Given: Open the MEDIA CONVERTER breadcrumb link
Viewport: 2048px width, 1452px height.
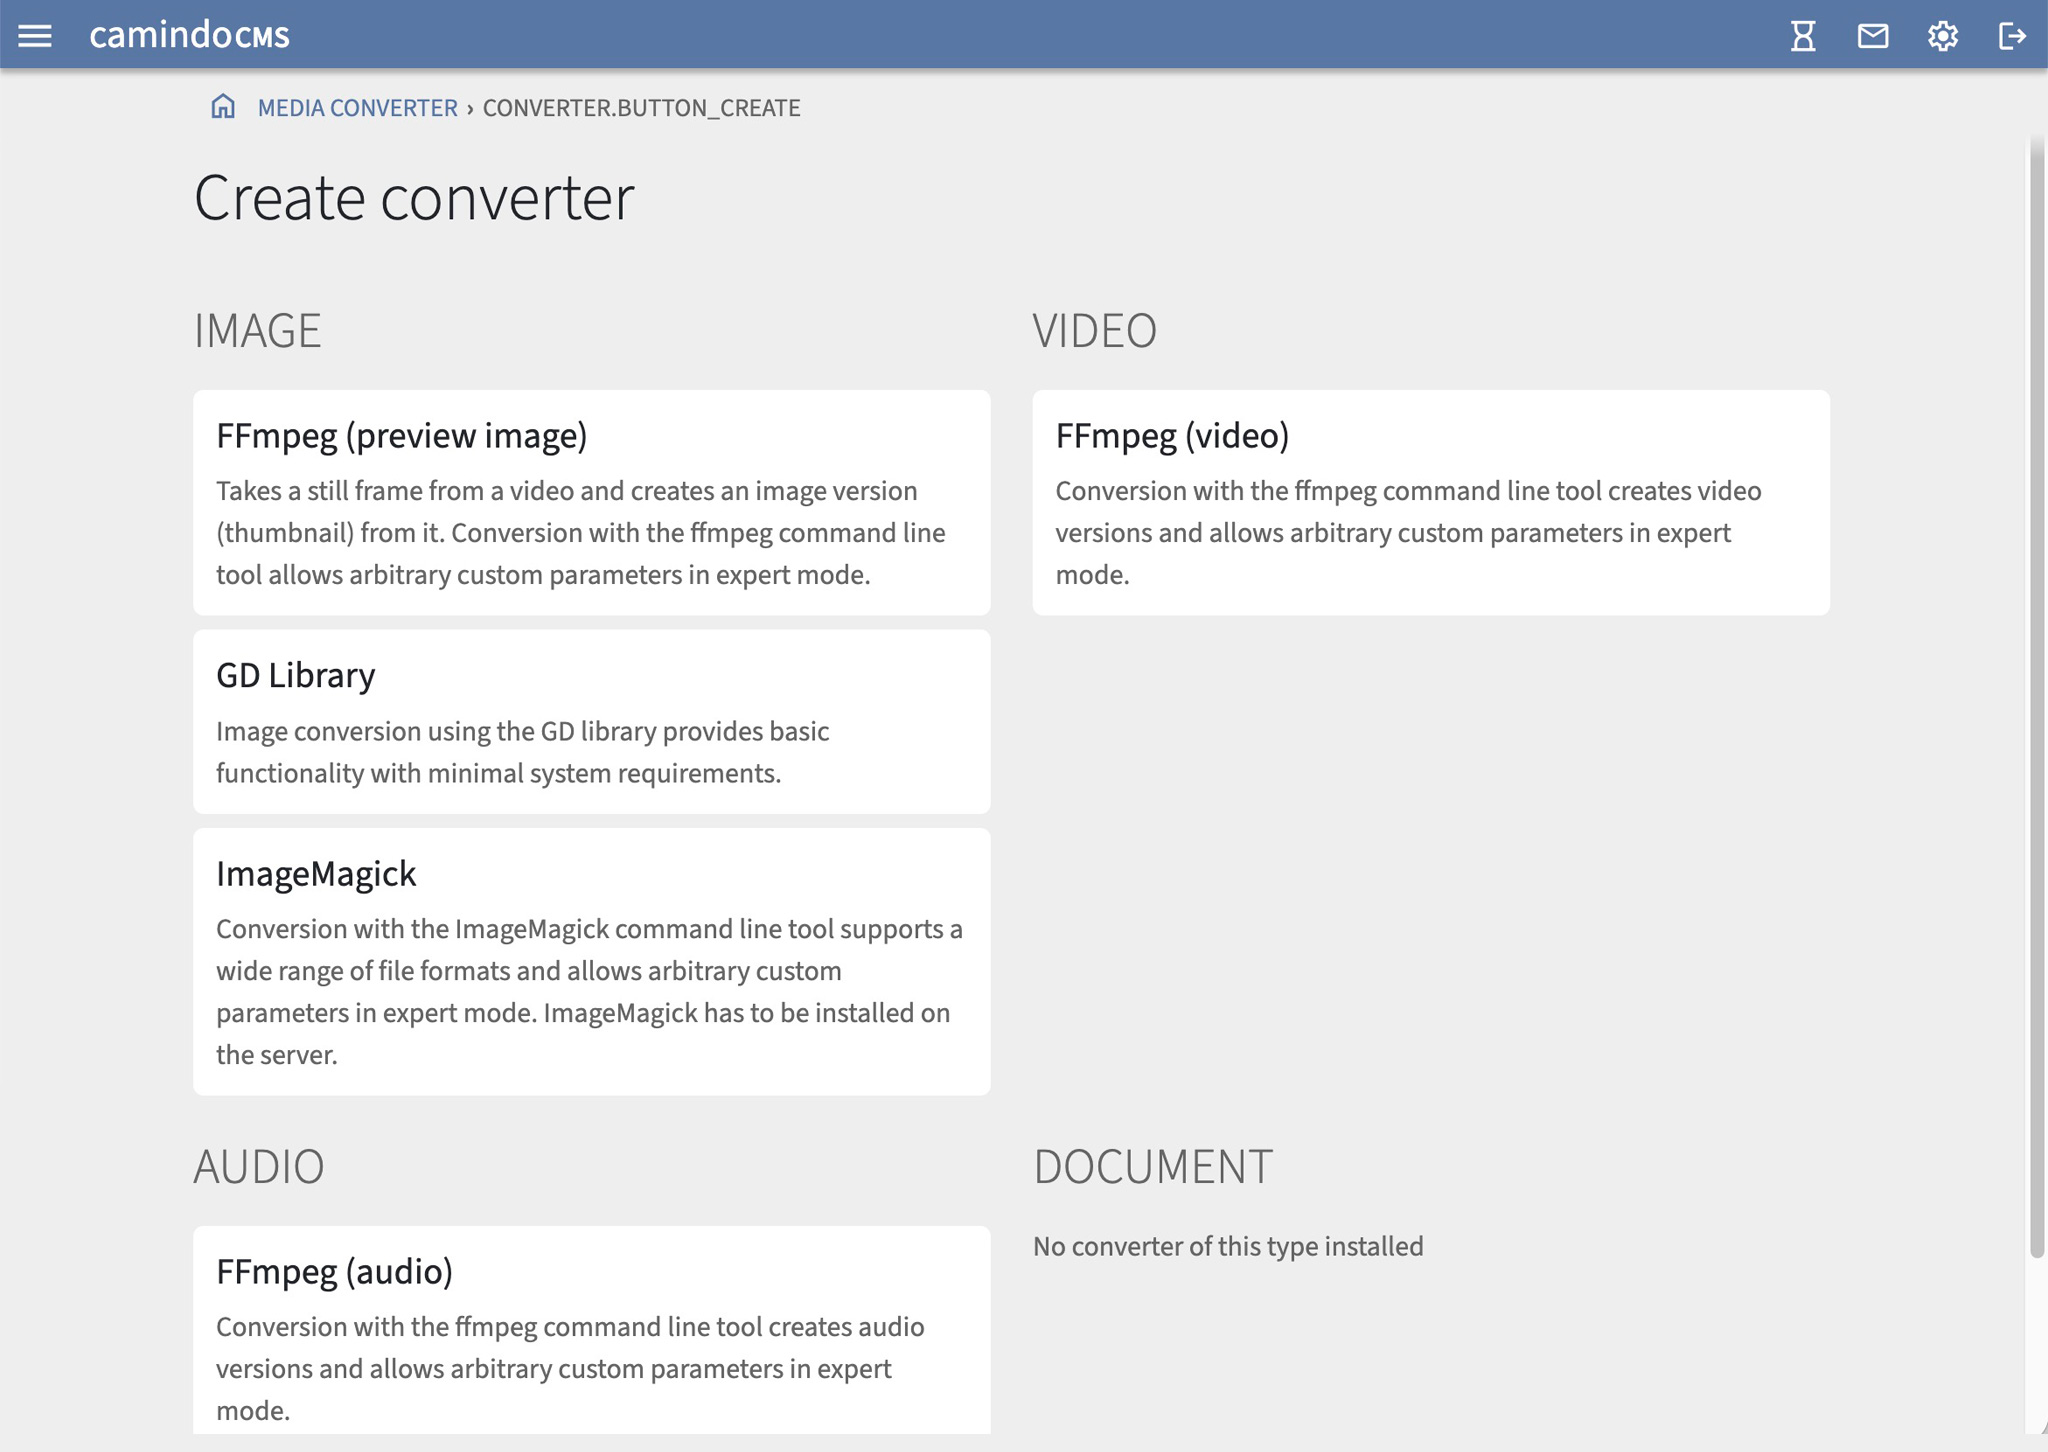Looking at the screenshot, I should click(357, 107).
